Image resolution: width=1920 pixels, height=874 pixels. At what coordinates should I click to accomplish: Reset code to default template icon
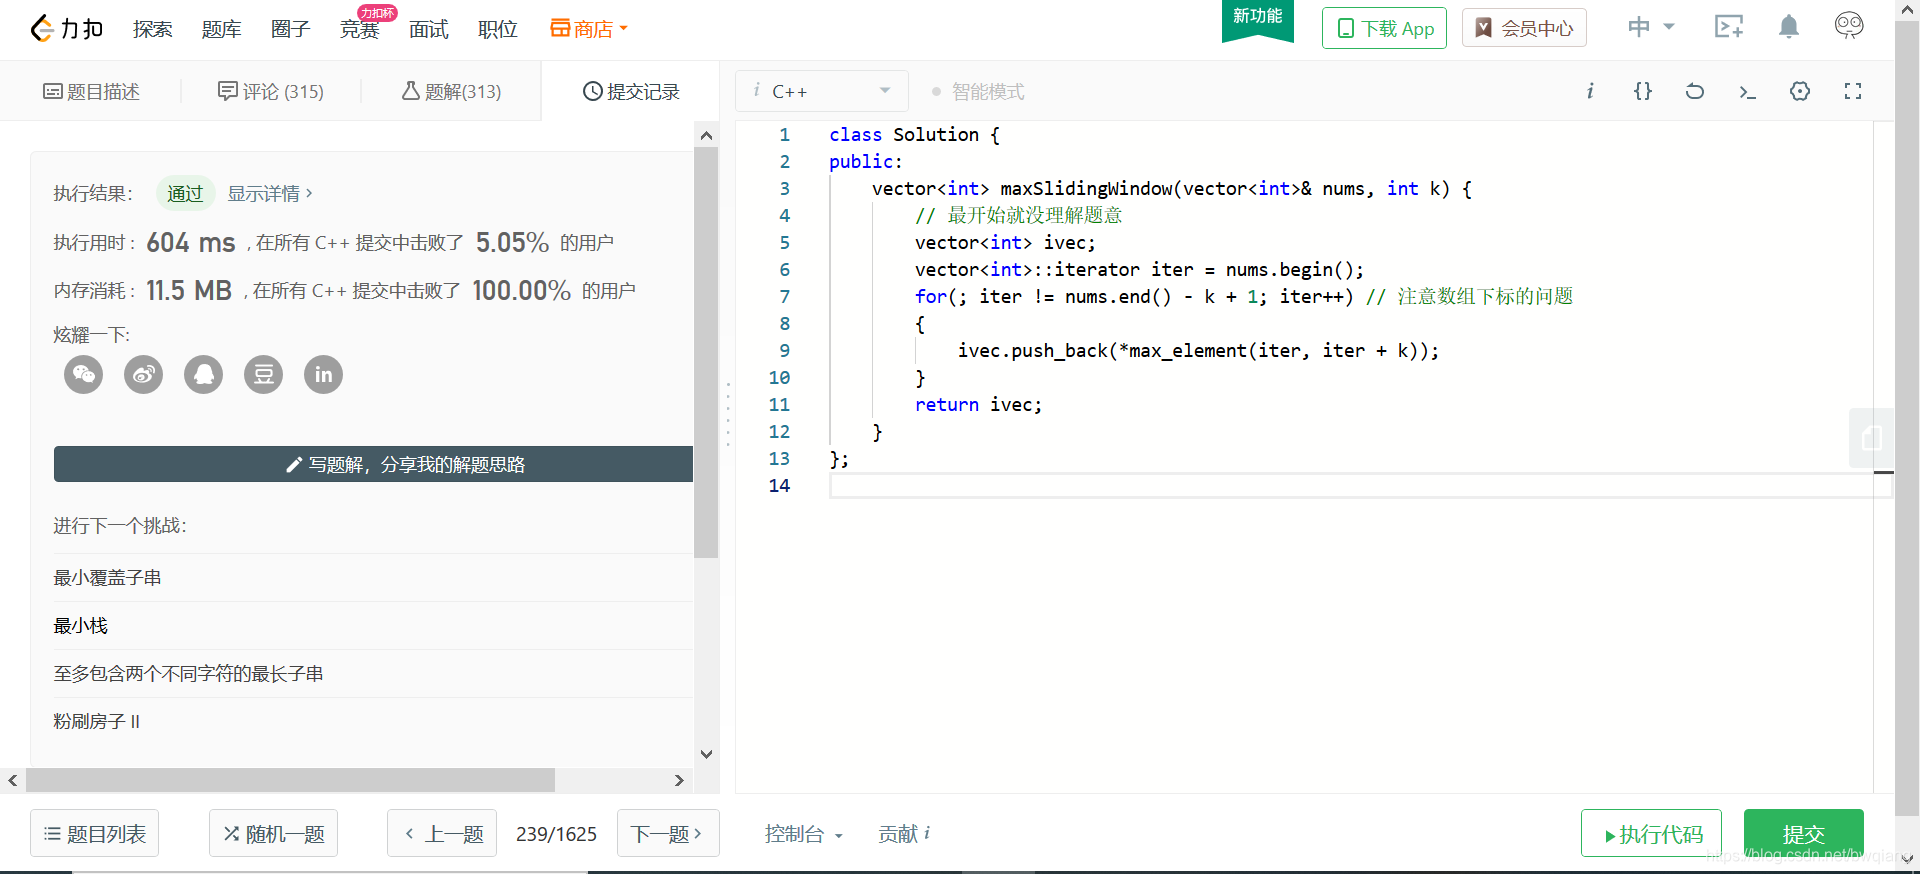pyautogui.click(x=1695, y=91)
